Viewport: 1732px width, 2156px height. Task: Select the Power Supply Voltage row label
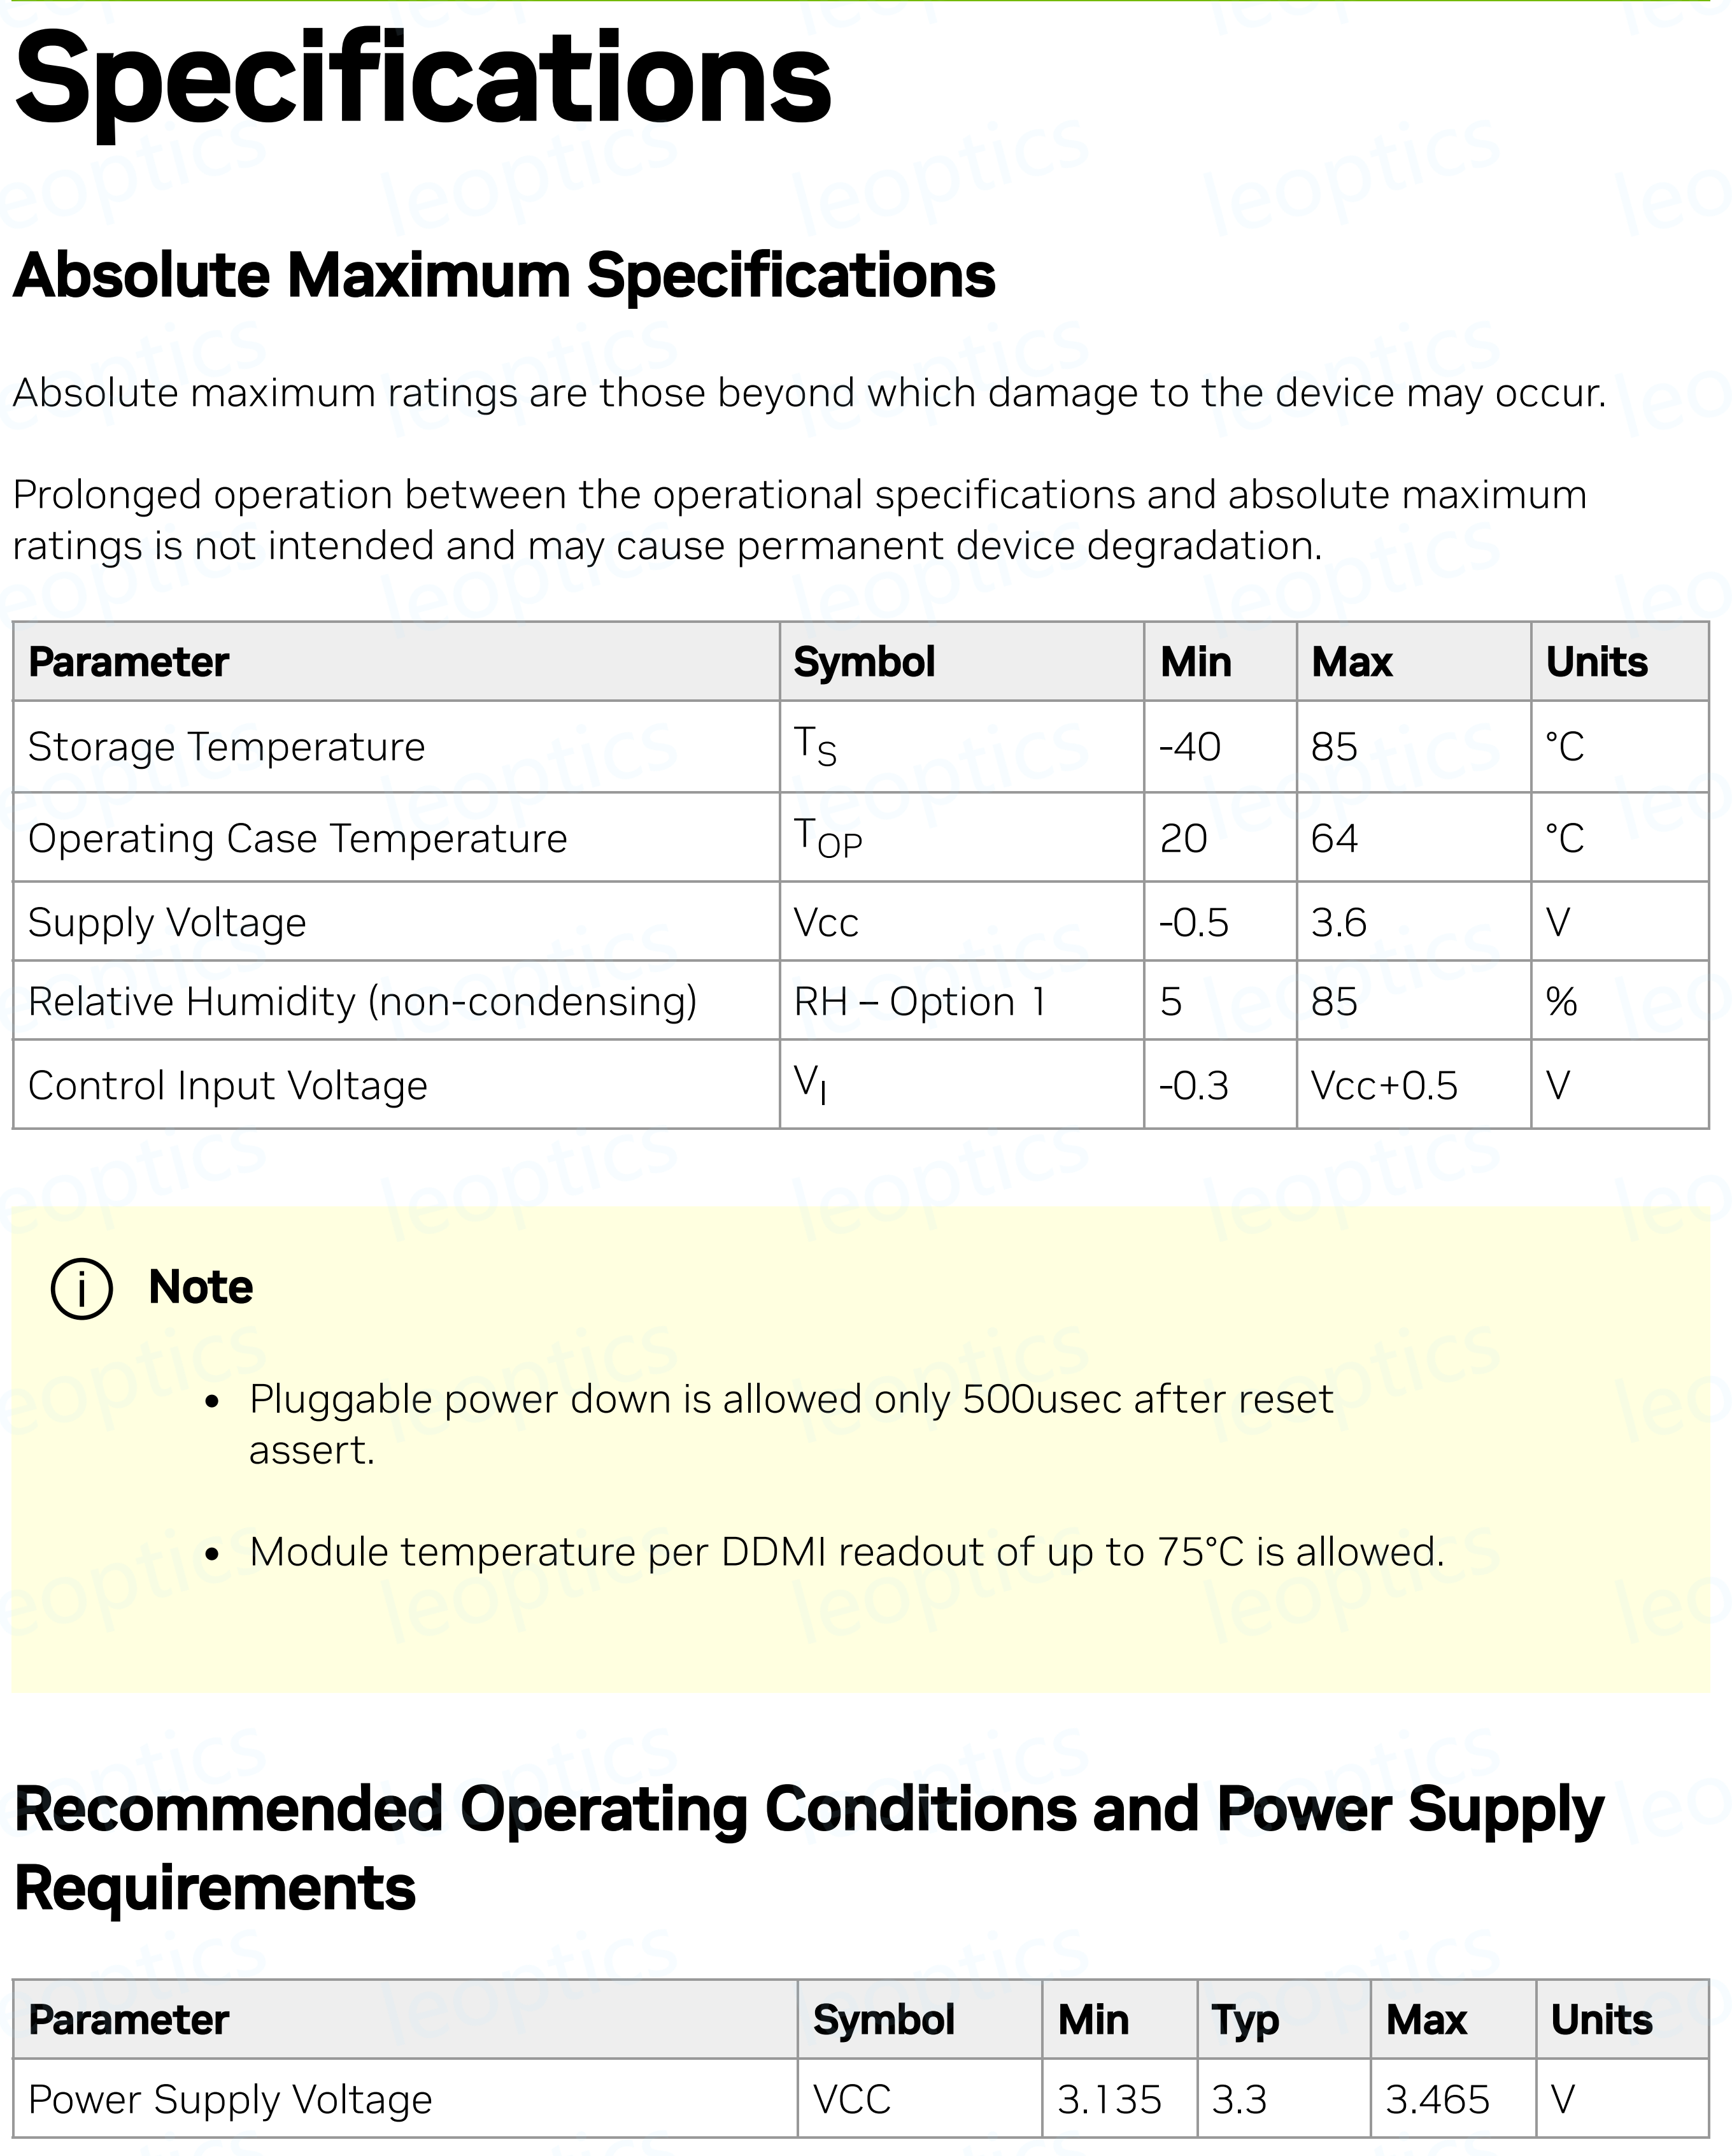coord(230,2100)
